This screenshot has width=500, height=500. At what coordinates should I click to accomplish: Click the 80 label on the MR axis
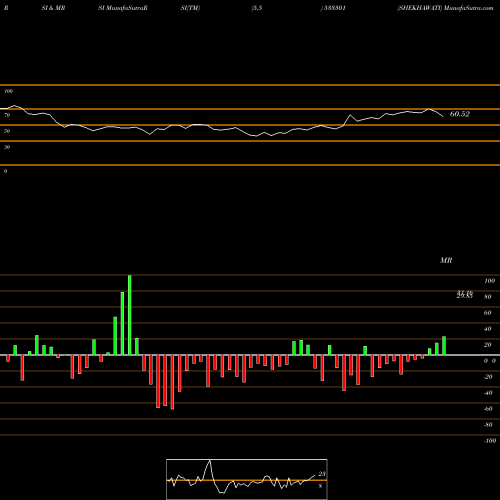click(488, 297)
